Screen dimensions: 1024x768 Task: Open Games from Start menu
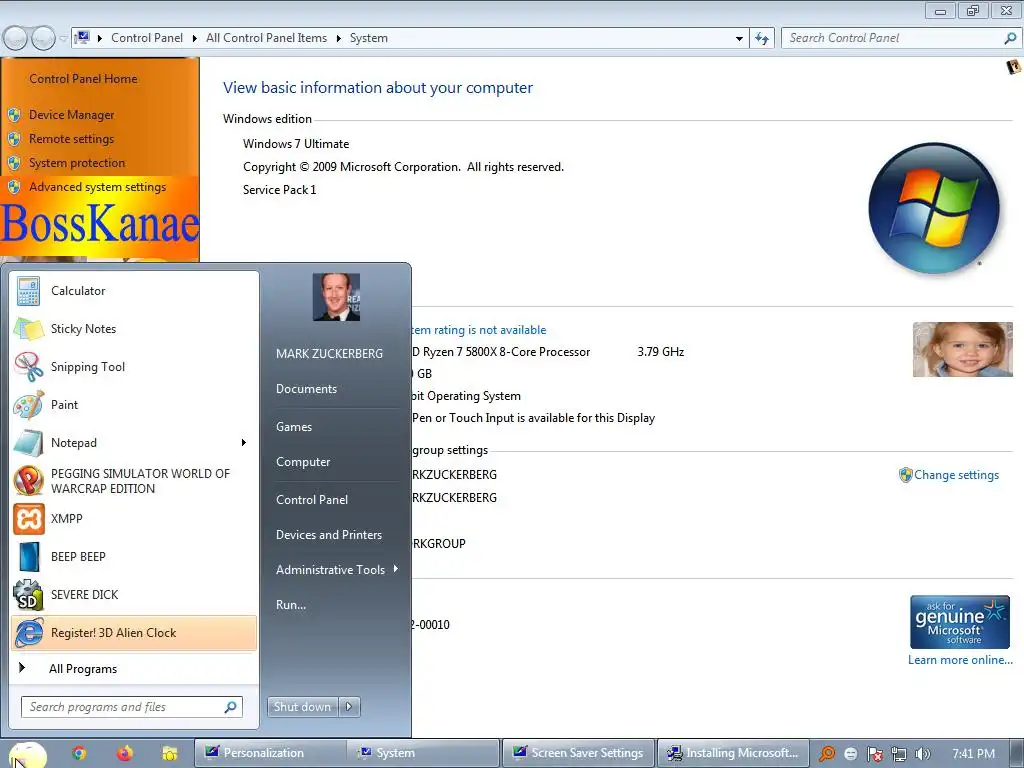(x=294, y=426)
